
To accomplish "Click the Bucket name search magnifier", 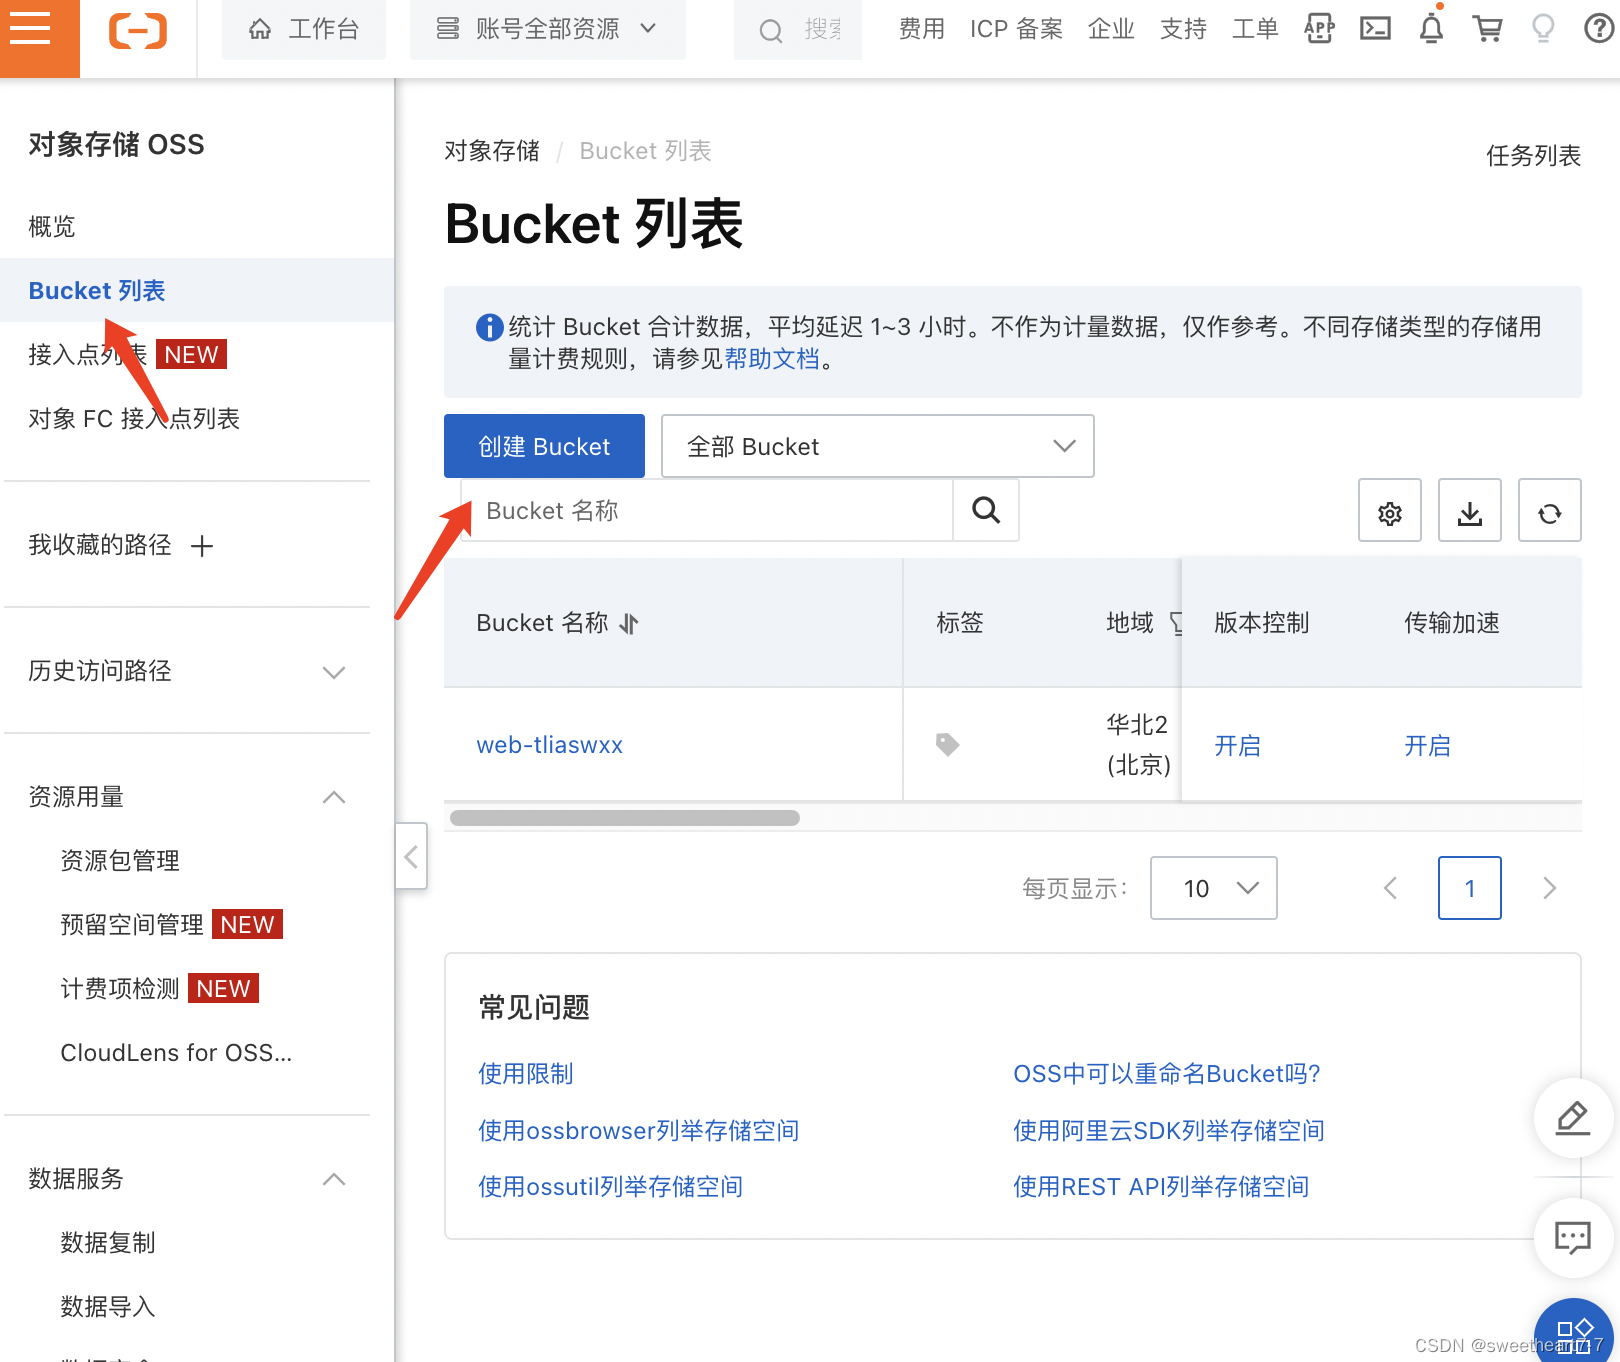I will click(986, 510).
